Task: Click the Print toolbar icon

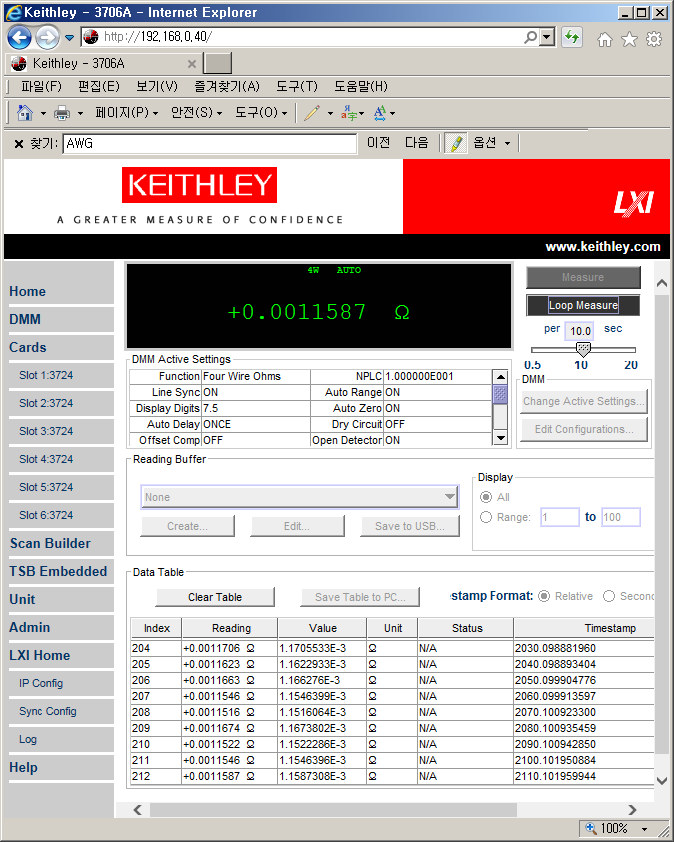Action: (x=62, y=113)
